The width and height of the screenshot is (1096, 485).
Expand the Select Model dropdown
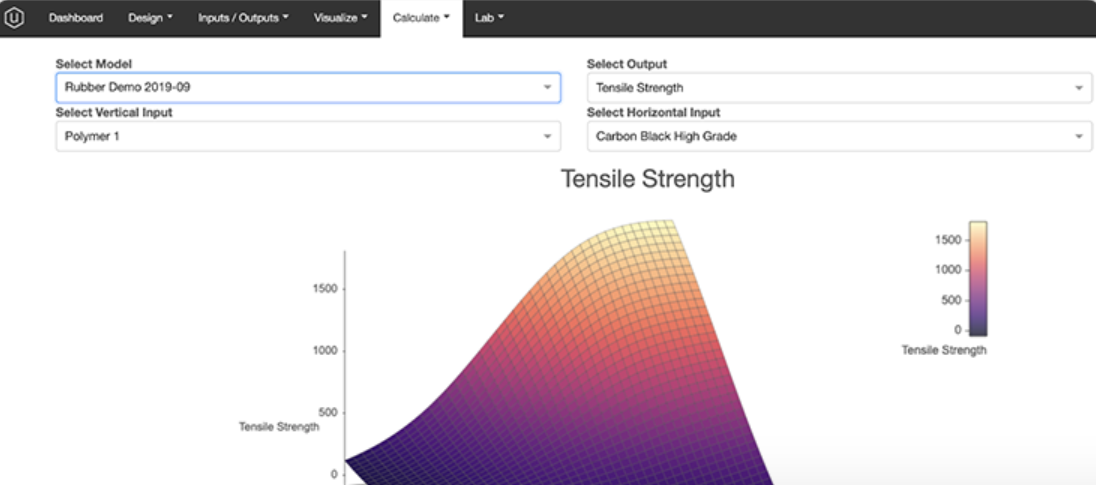pos(308,88)
